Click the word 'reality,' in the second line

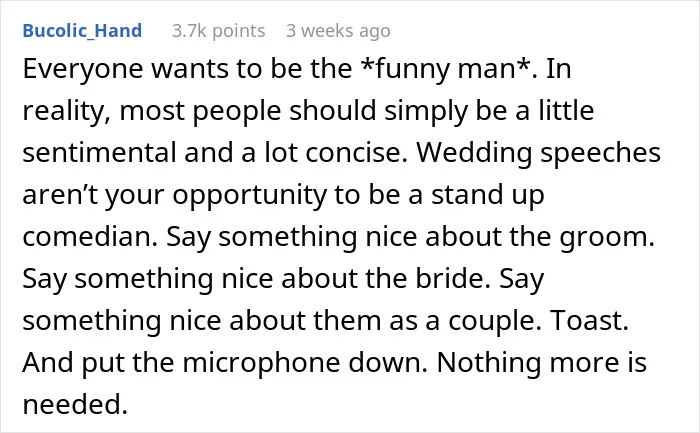pos(67,111)
